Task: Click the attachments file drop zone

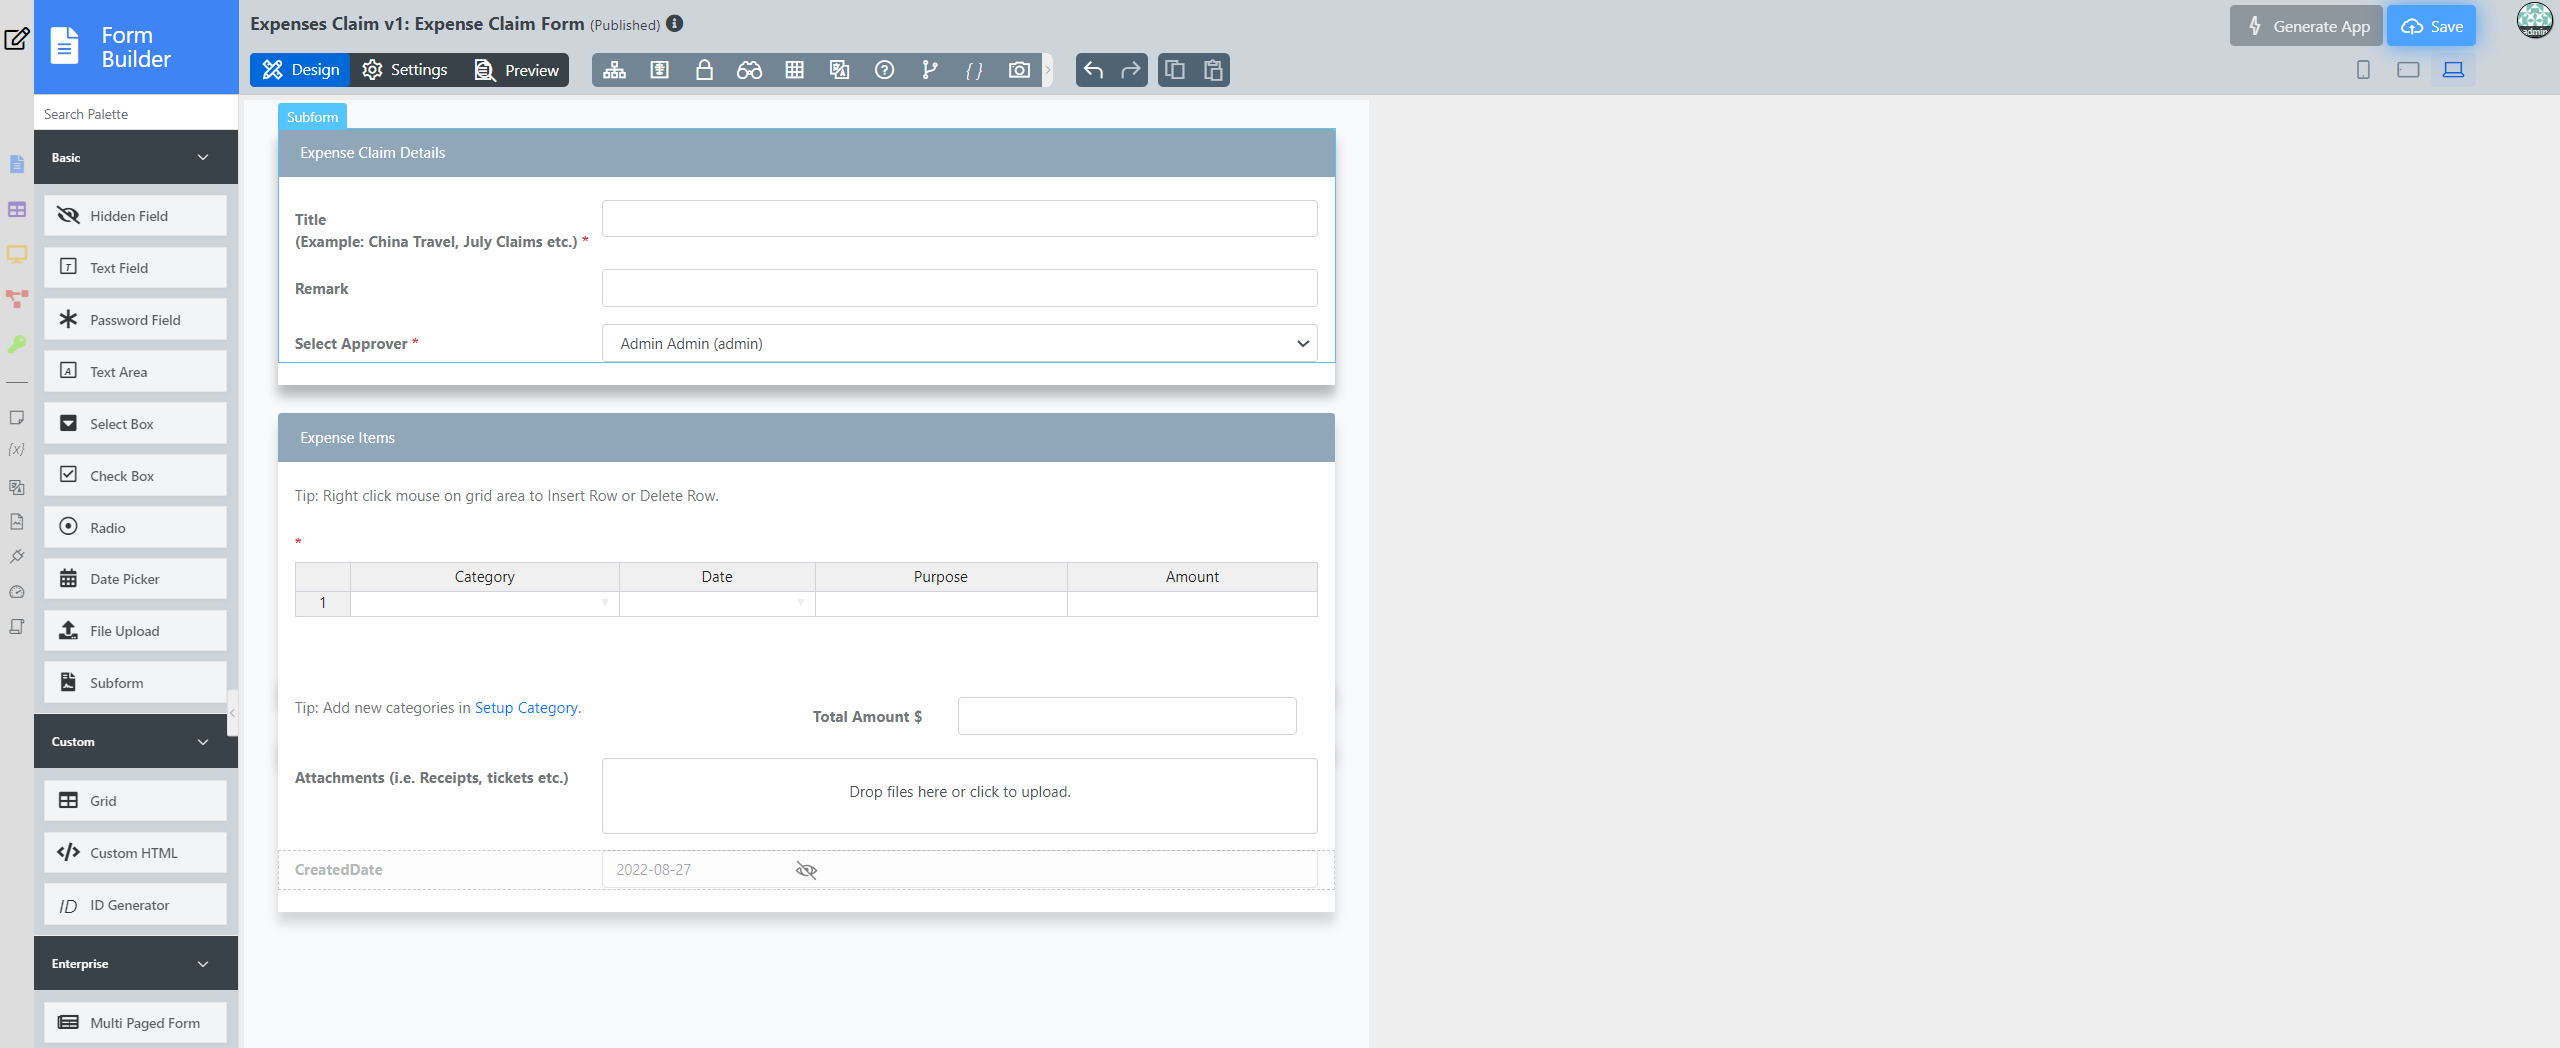Action: (959, 795)
